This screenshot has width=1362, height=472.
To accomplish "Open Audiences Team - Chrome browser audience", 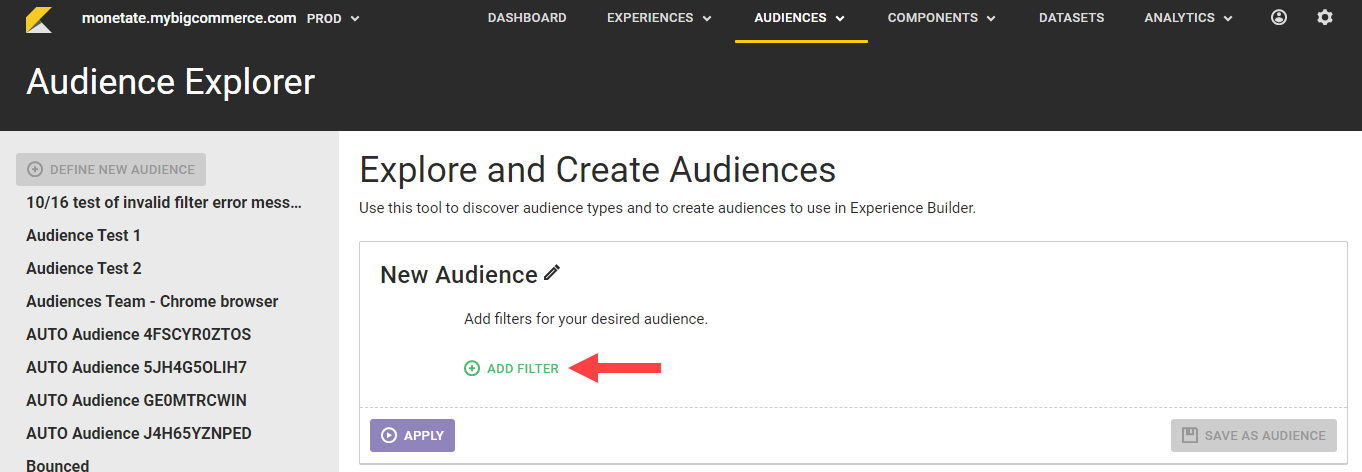I will pyautogui.click(x=152, y=302).
